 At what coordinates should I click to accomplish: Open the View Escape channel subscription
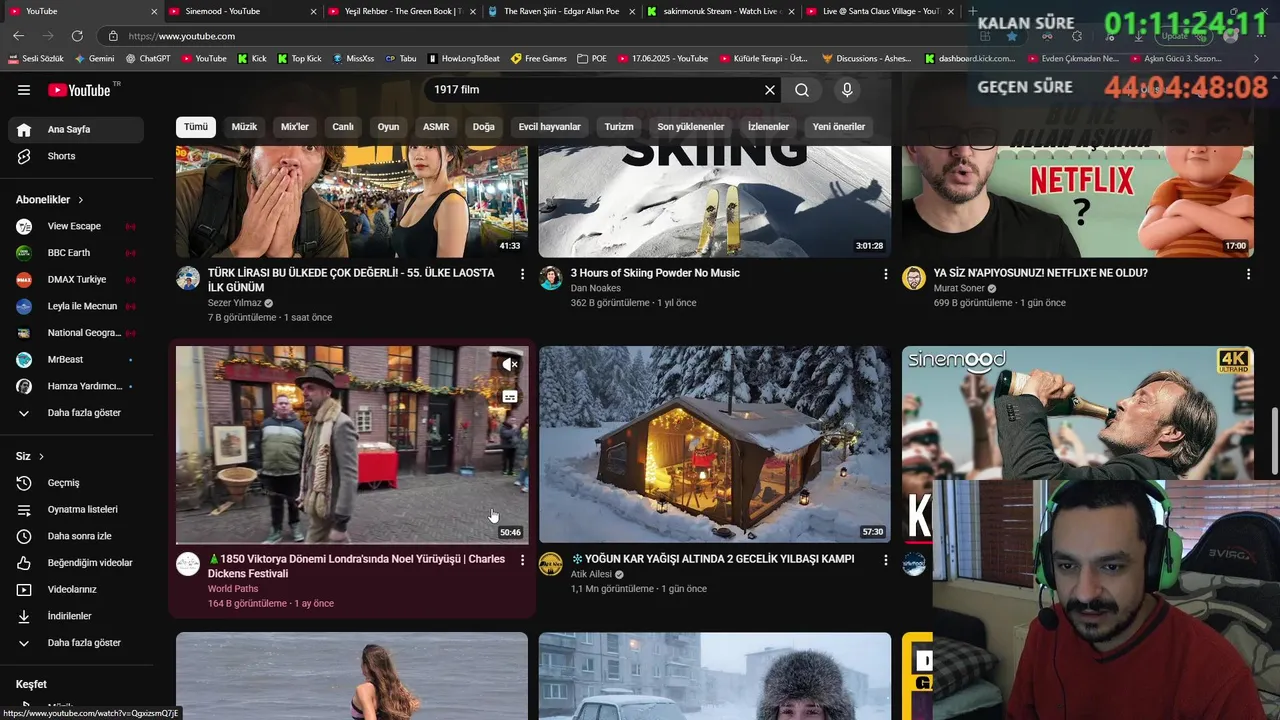pos(76,226)
